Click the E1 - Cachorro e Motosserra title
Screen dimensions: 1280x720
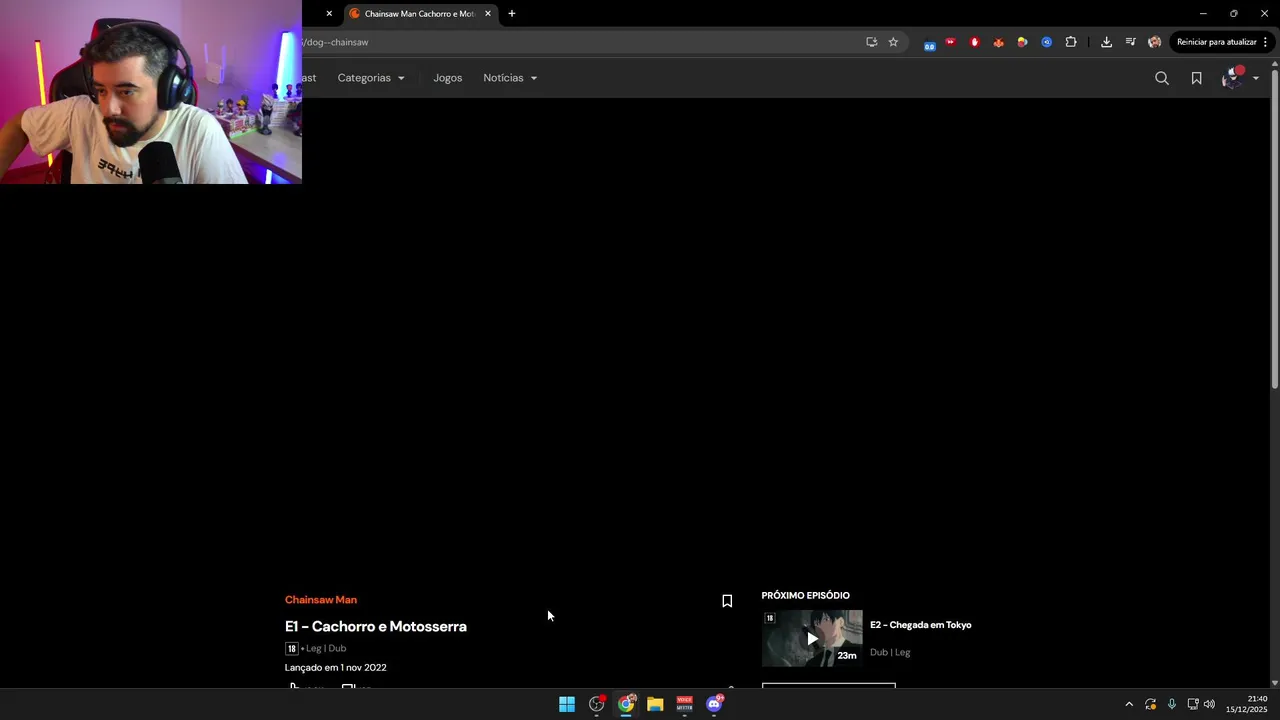coord(376,626)
